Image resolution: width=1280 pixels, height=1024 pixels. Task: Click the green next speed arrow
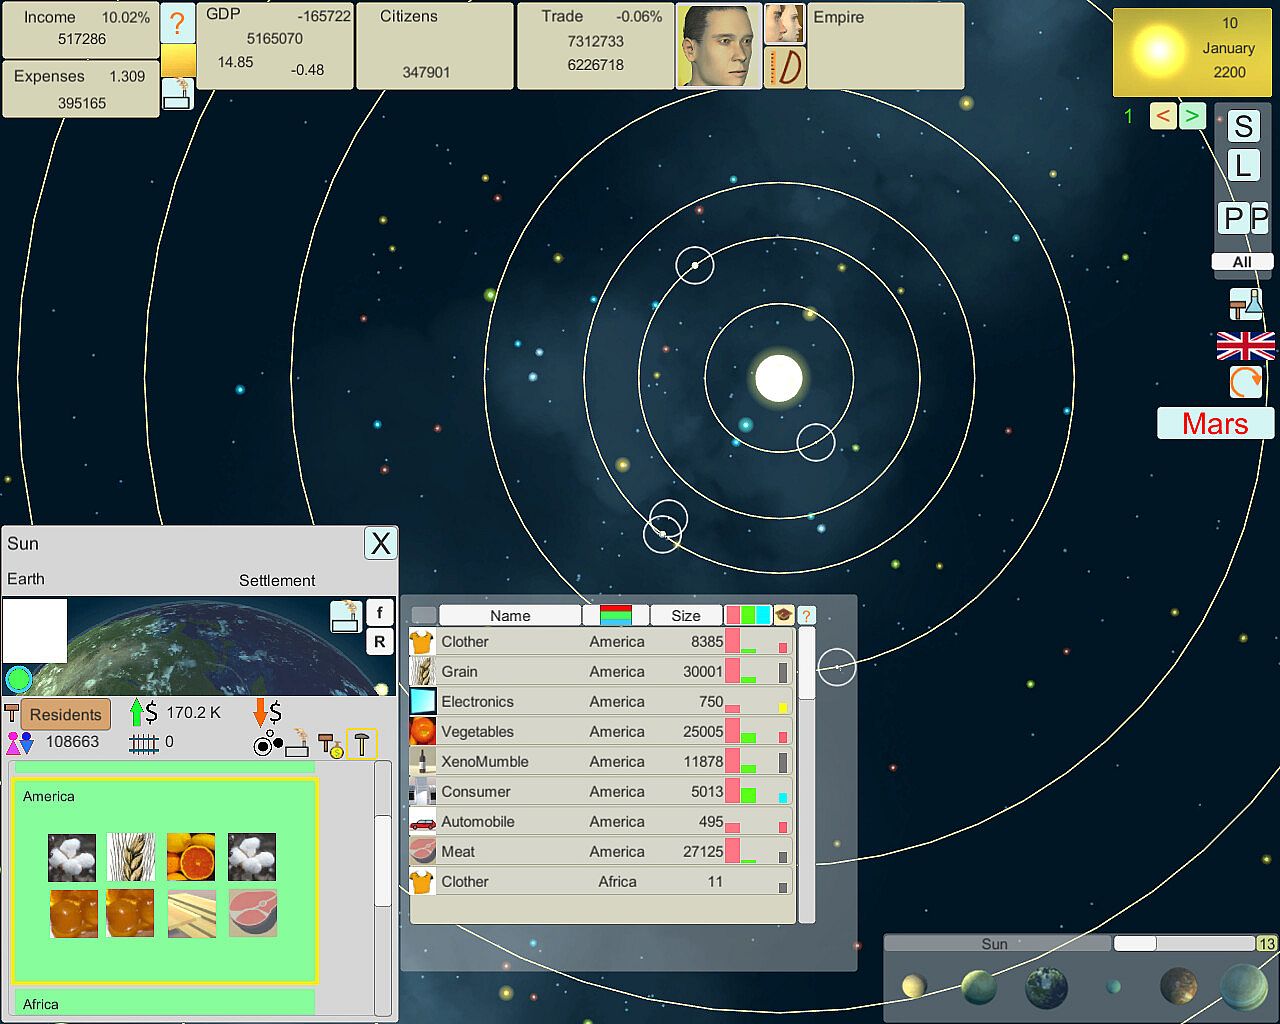coord(1191,116)
